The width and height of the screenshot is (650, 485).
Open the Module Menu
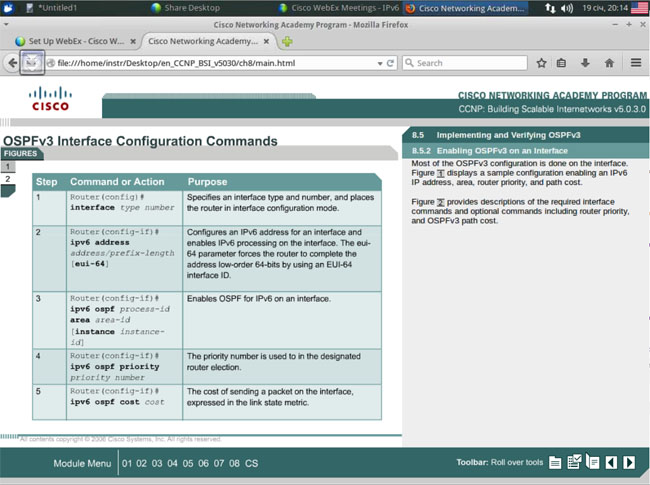[x=82, y=464]
